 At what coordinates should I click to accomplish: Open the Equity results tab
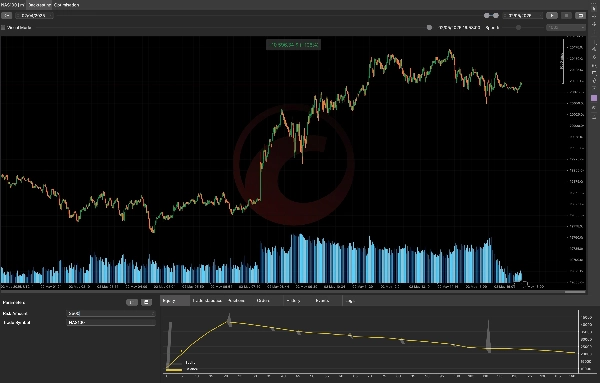click(x=175, y=301)
